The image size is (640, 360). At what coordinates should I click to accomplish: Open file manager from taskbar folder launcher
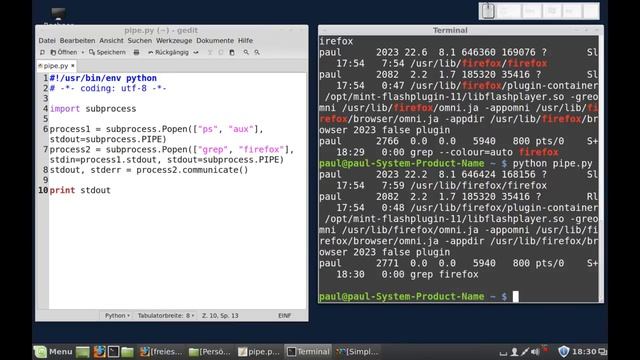pos(127,351)
